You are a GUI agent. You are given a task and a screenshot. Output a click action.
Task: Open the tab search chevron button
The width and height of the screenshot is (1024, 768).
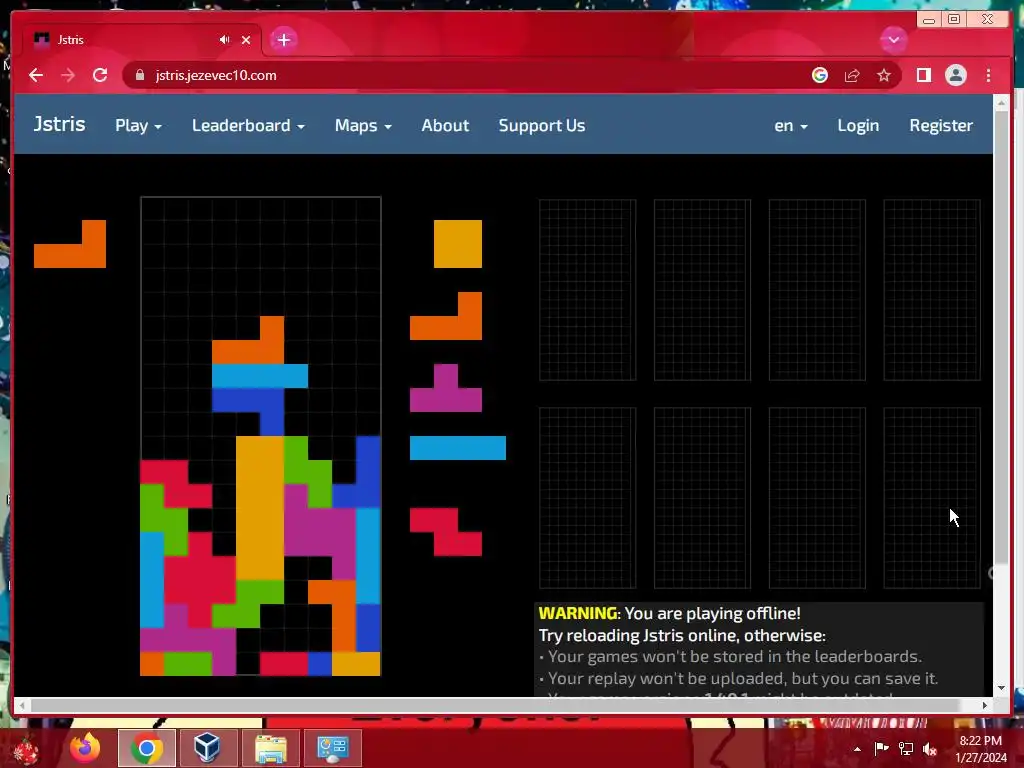point(893,40)
